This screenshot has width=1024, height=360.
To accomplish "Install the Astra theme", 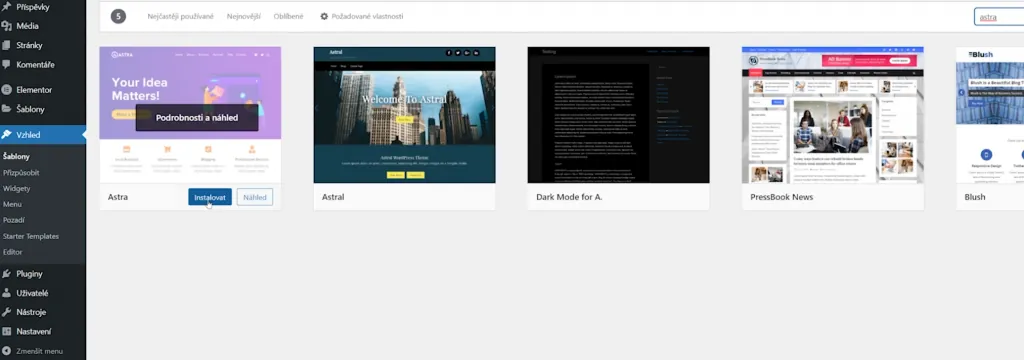I will coord(210,197).
